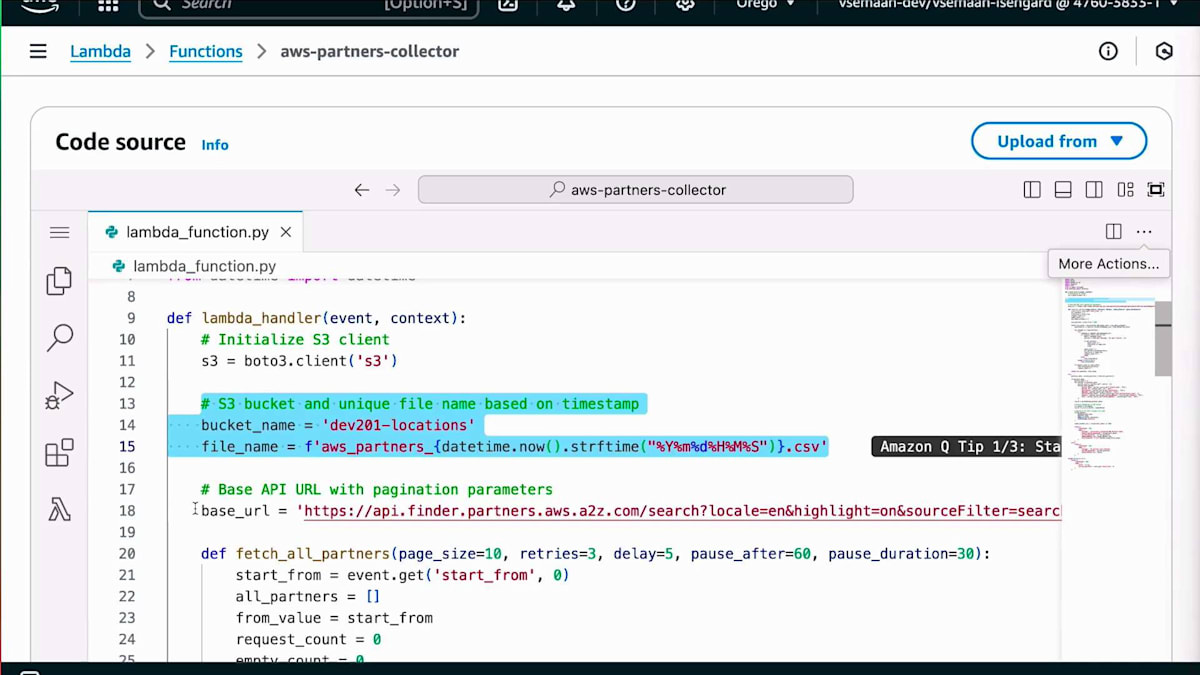Open the AWS services grid menu
1200x675 pixels.
[x=108, y=5]
